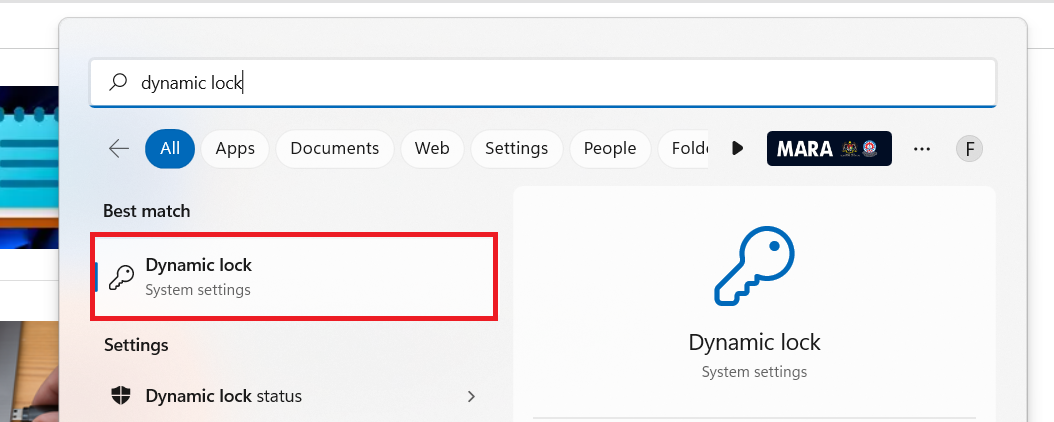Screen dimensions: 1054x422
Task: Show more filters with the play arrow
Action: tap(738, 148)
